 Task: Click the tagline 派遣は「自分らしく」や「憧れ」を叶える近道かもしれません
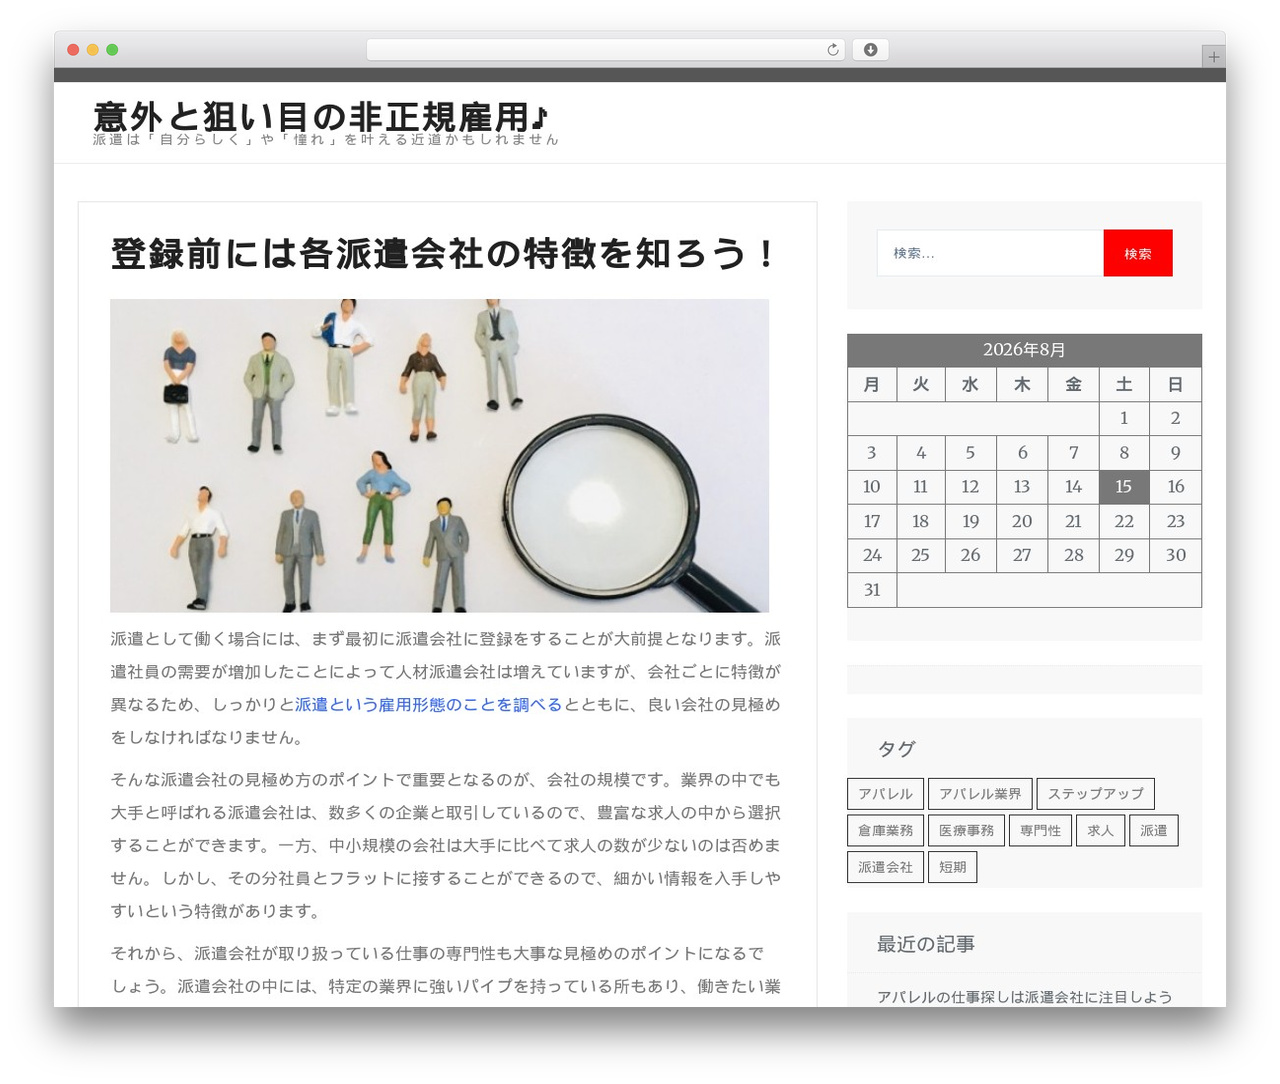pos(326,140)
